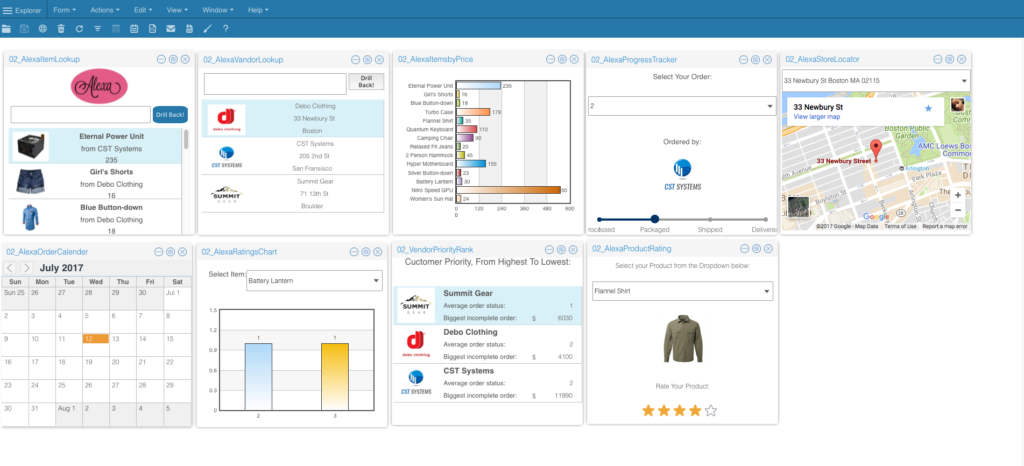Click Report a map error link
The height and width of the screenshot is (466, 1024).
pos(945,226)
